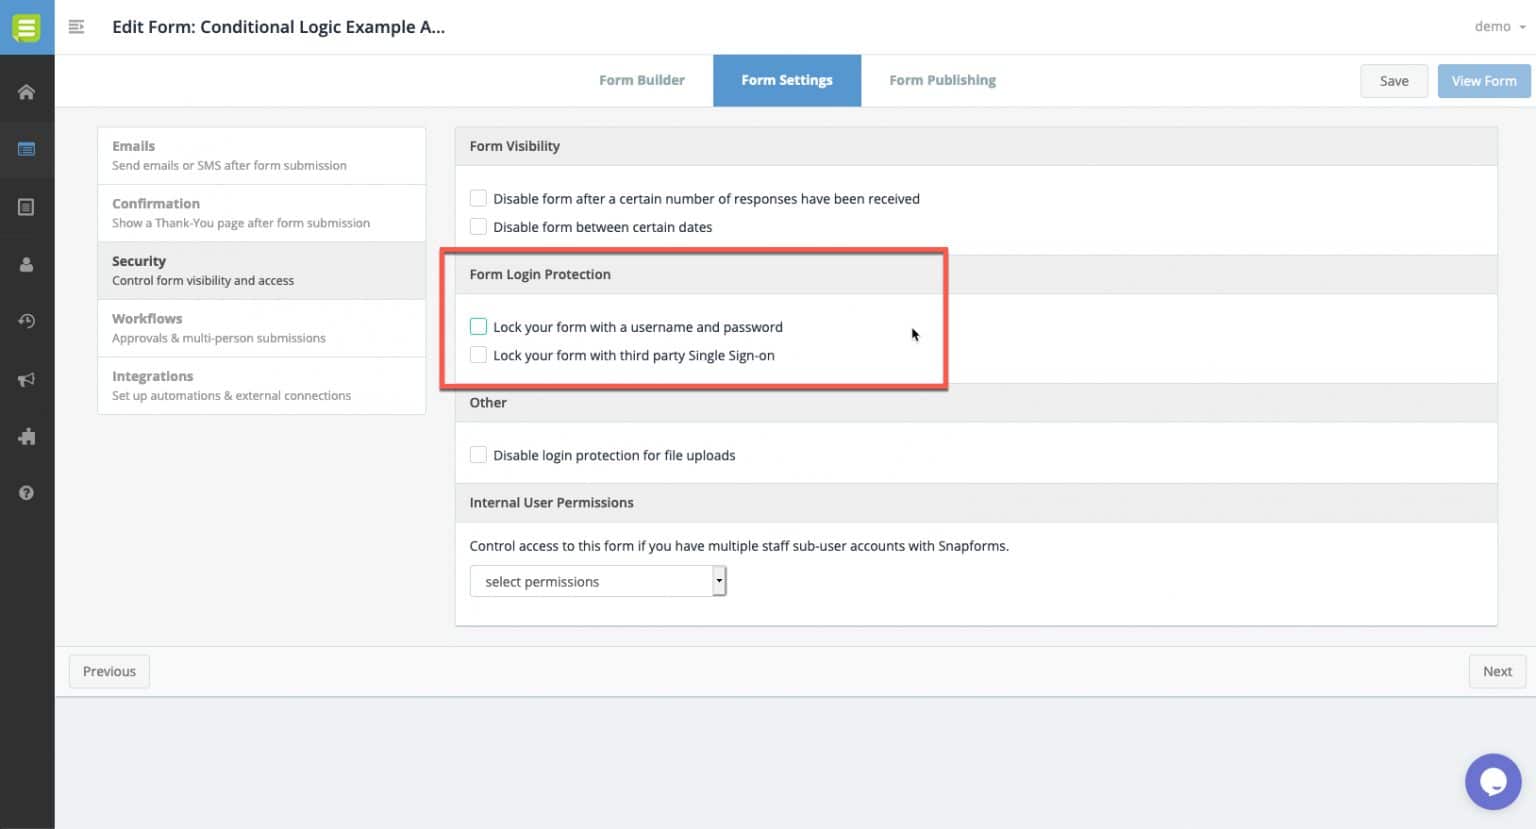Open Help via question mark icon
This screenshot has width=1536, height=829.
pos(27,492)
